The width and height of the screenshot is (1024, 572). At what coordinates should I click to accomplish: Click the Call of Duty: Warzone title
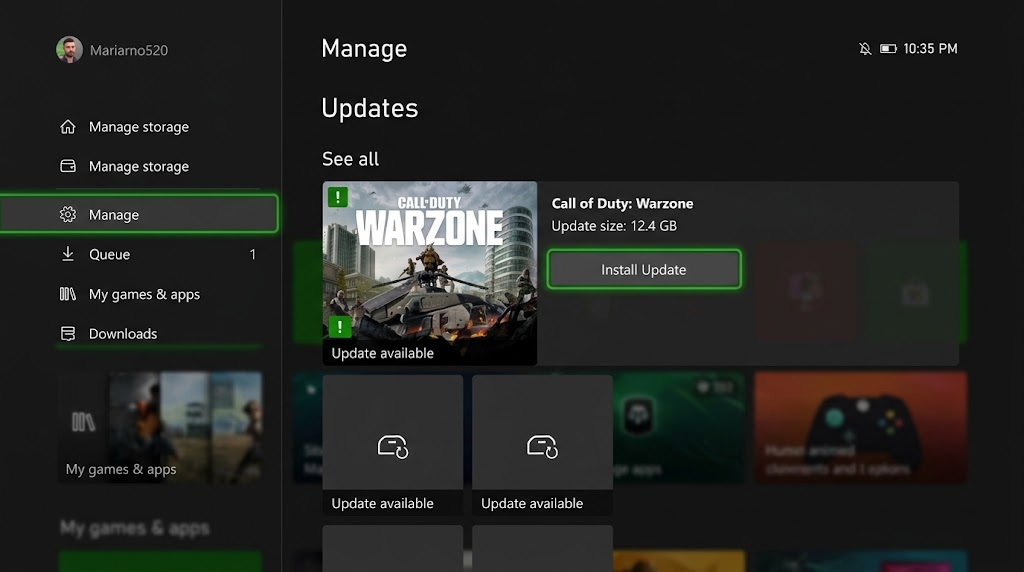click(x=622, y=203)
